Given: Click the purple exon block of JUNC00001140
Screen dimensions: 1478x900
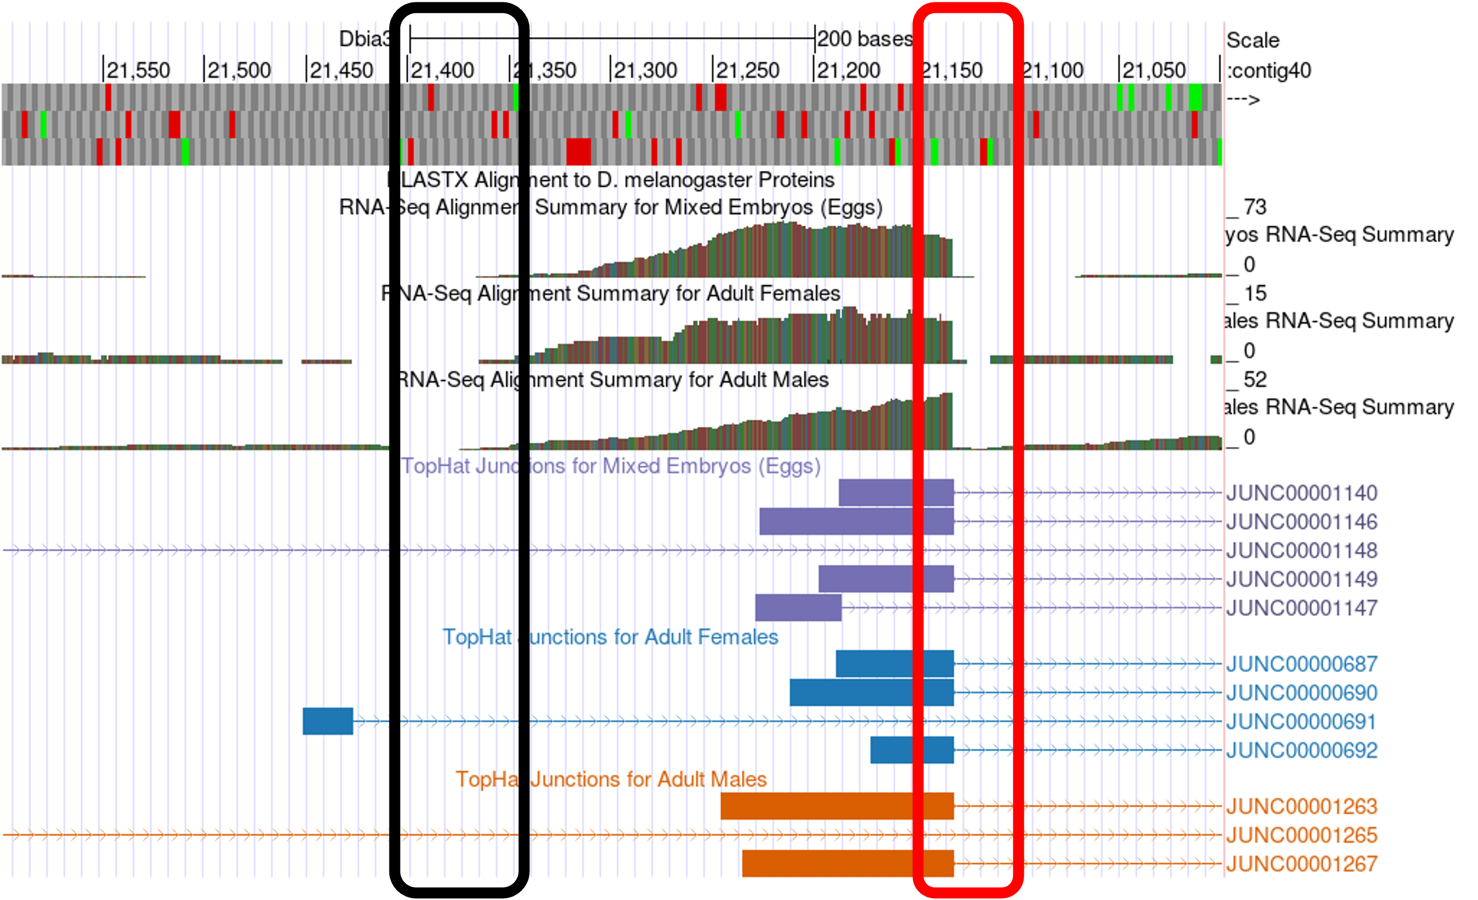Looking at the screenshot, I should click(896, 493).
